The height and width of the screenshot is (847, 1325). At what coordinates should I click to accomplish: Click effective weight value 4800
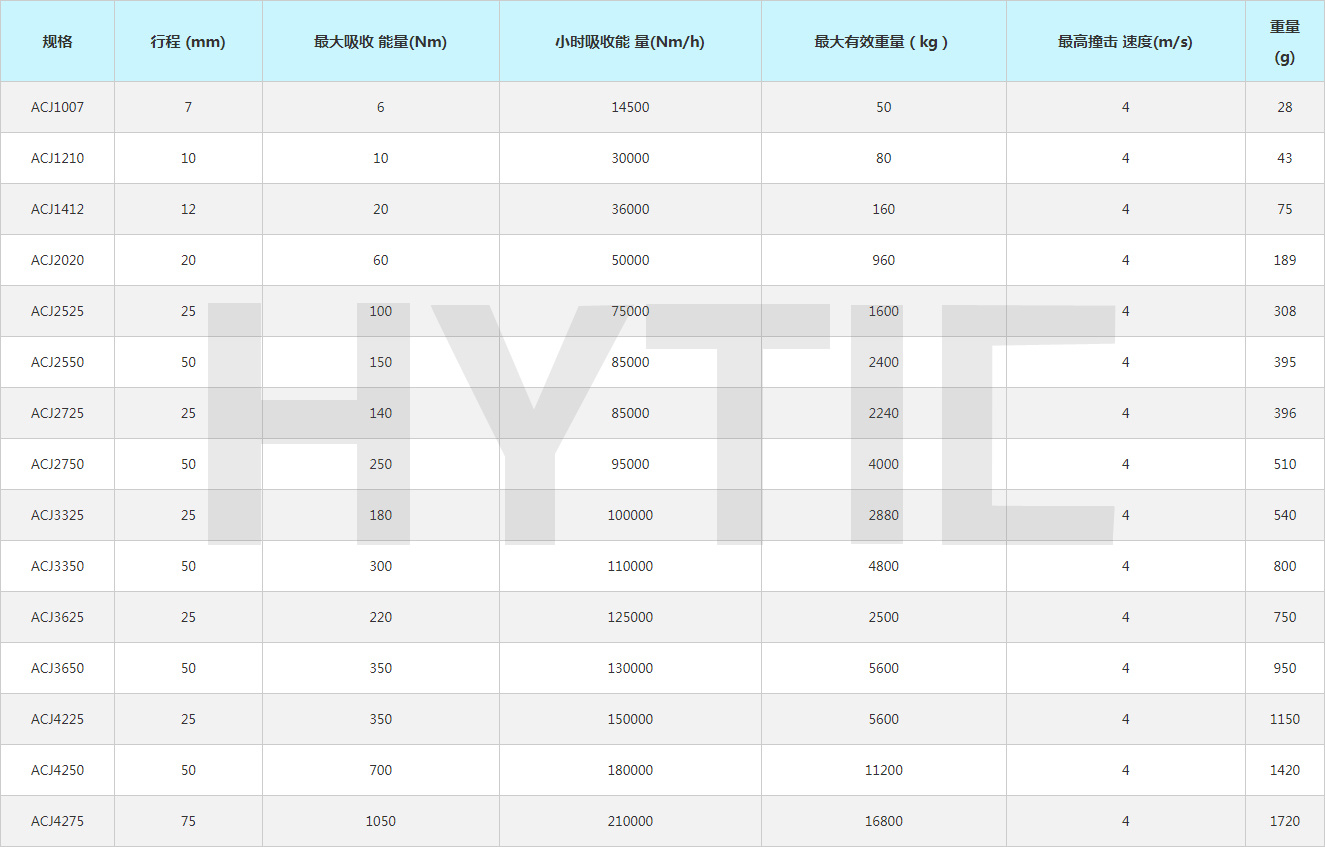click(x=884, y=566)
